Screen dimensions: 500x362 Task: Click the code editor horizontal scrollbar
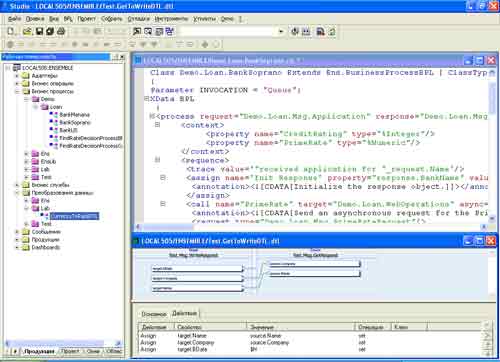tap(310, 227)
